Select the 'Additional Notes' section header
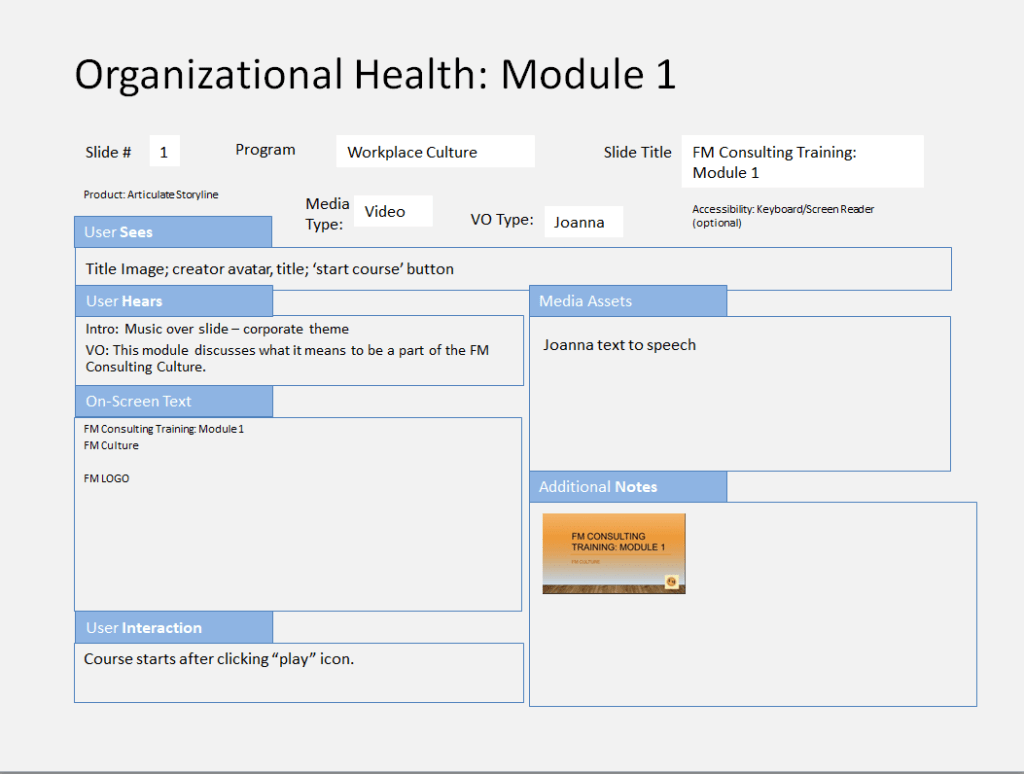This screenshot has height=774, width=1024. point(627,486)
